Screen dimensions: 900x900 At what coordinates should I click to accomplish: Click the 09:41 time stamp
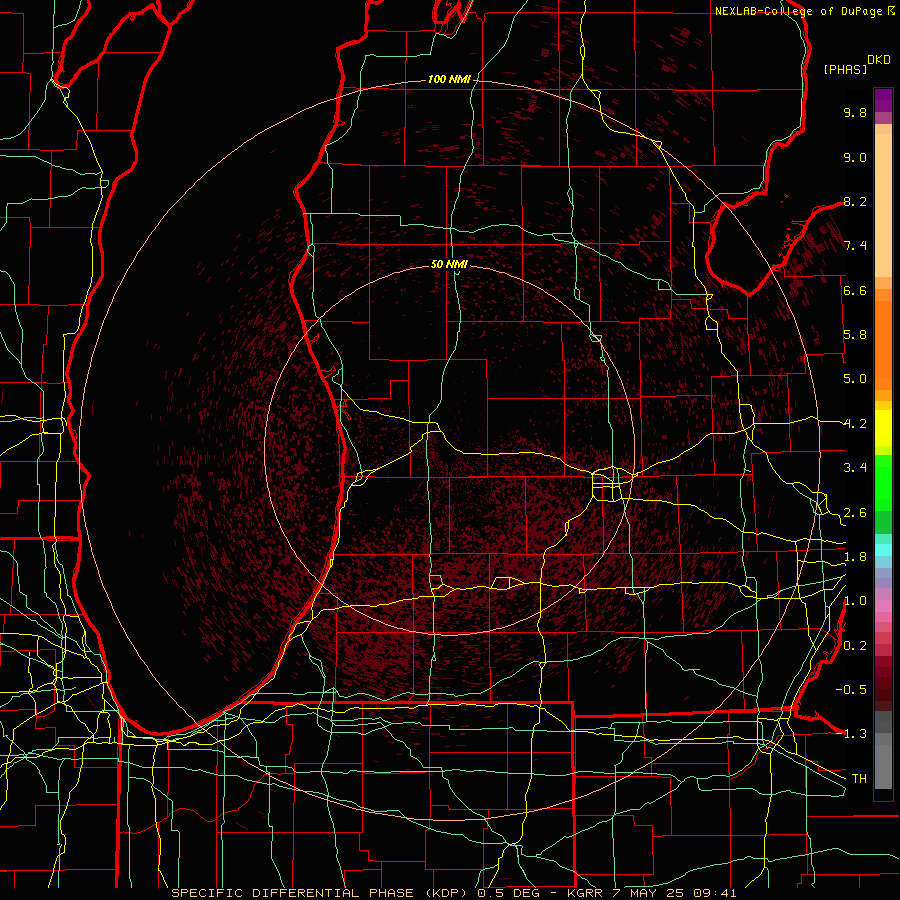714,893
